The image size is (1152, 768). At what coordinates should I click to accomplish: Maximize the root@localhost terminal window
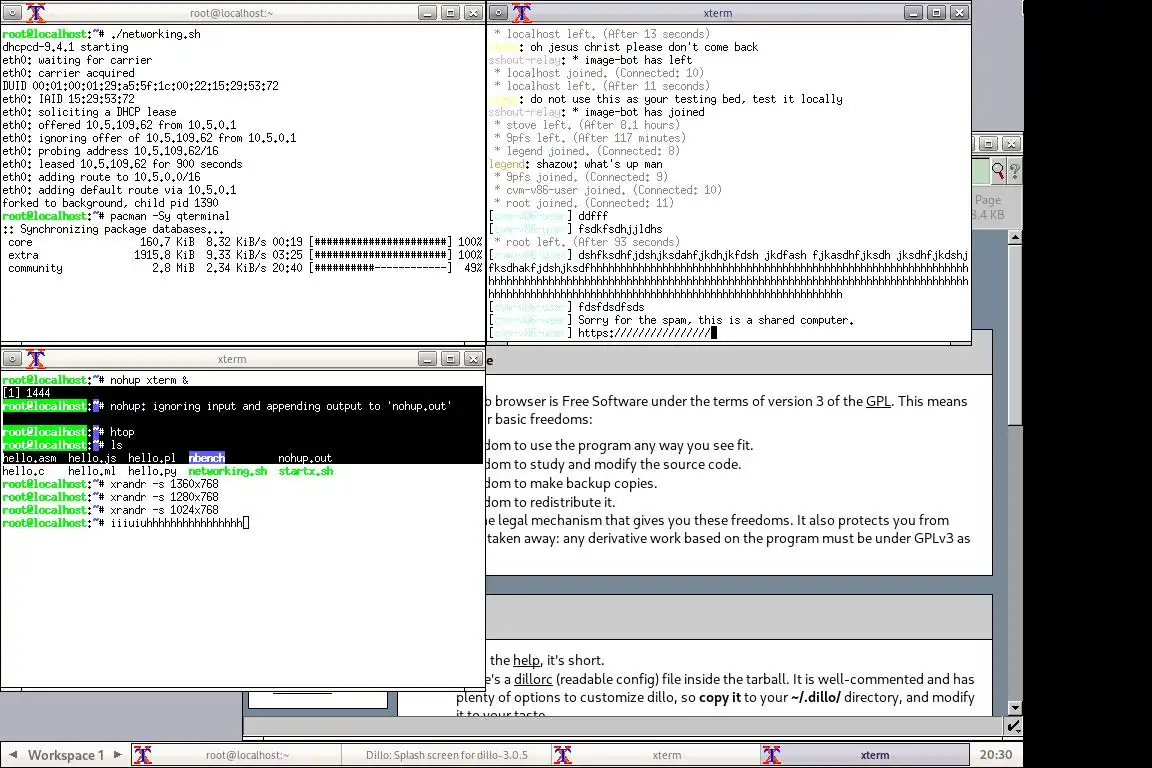(450, 12)
